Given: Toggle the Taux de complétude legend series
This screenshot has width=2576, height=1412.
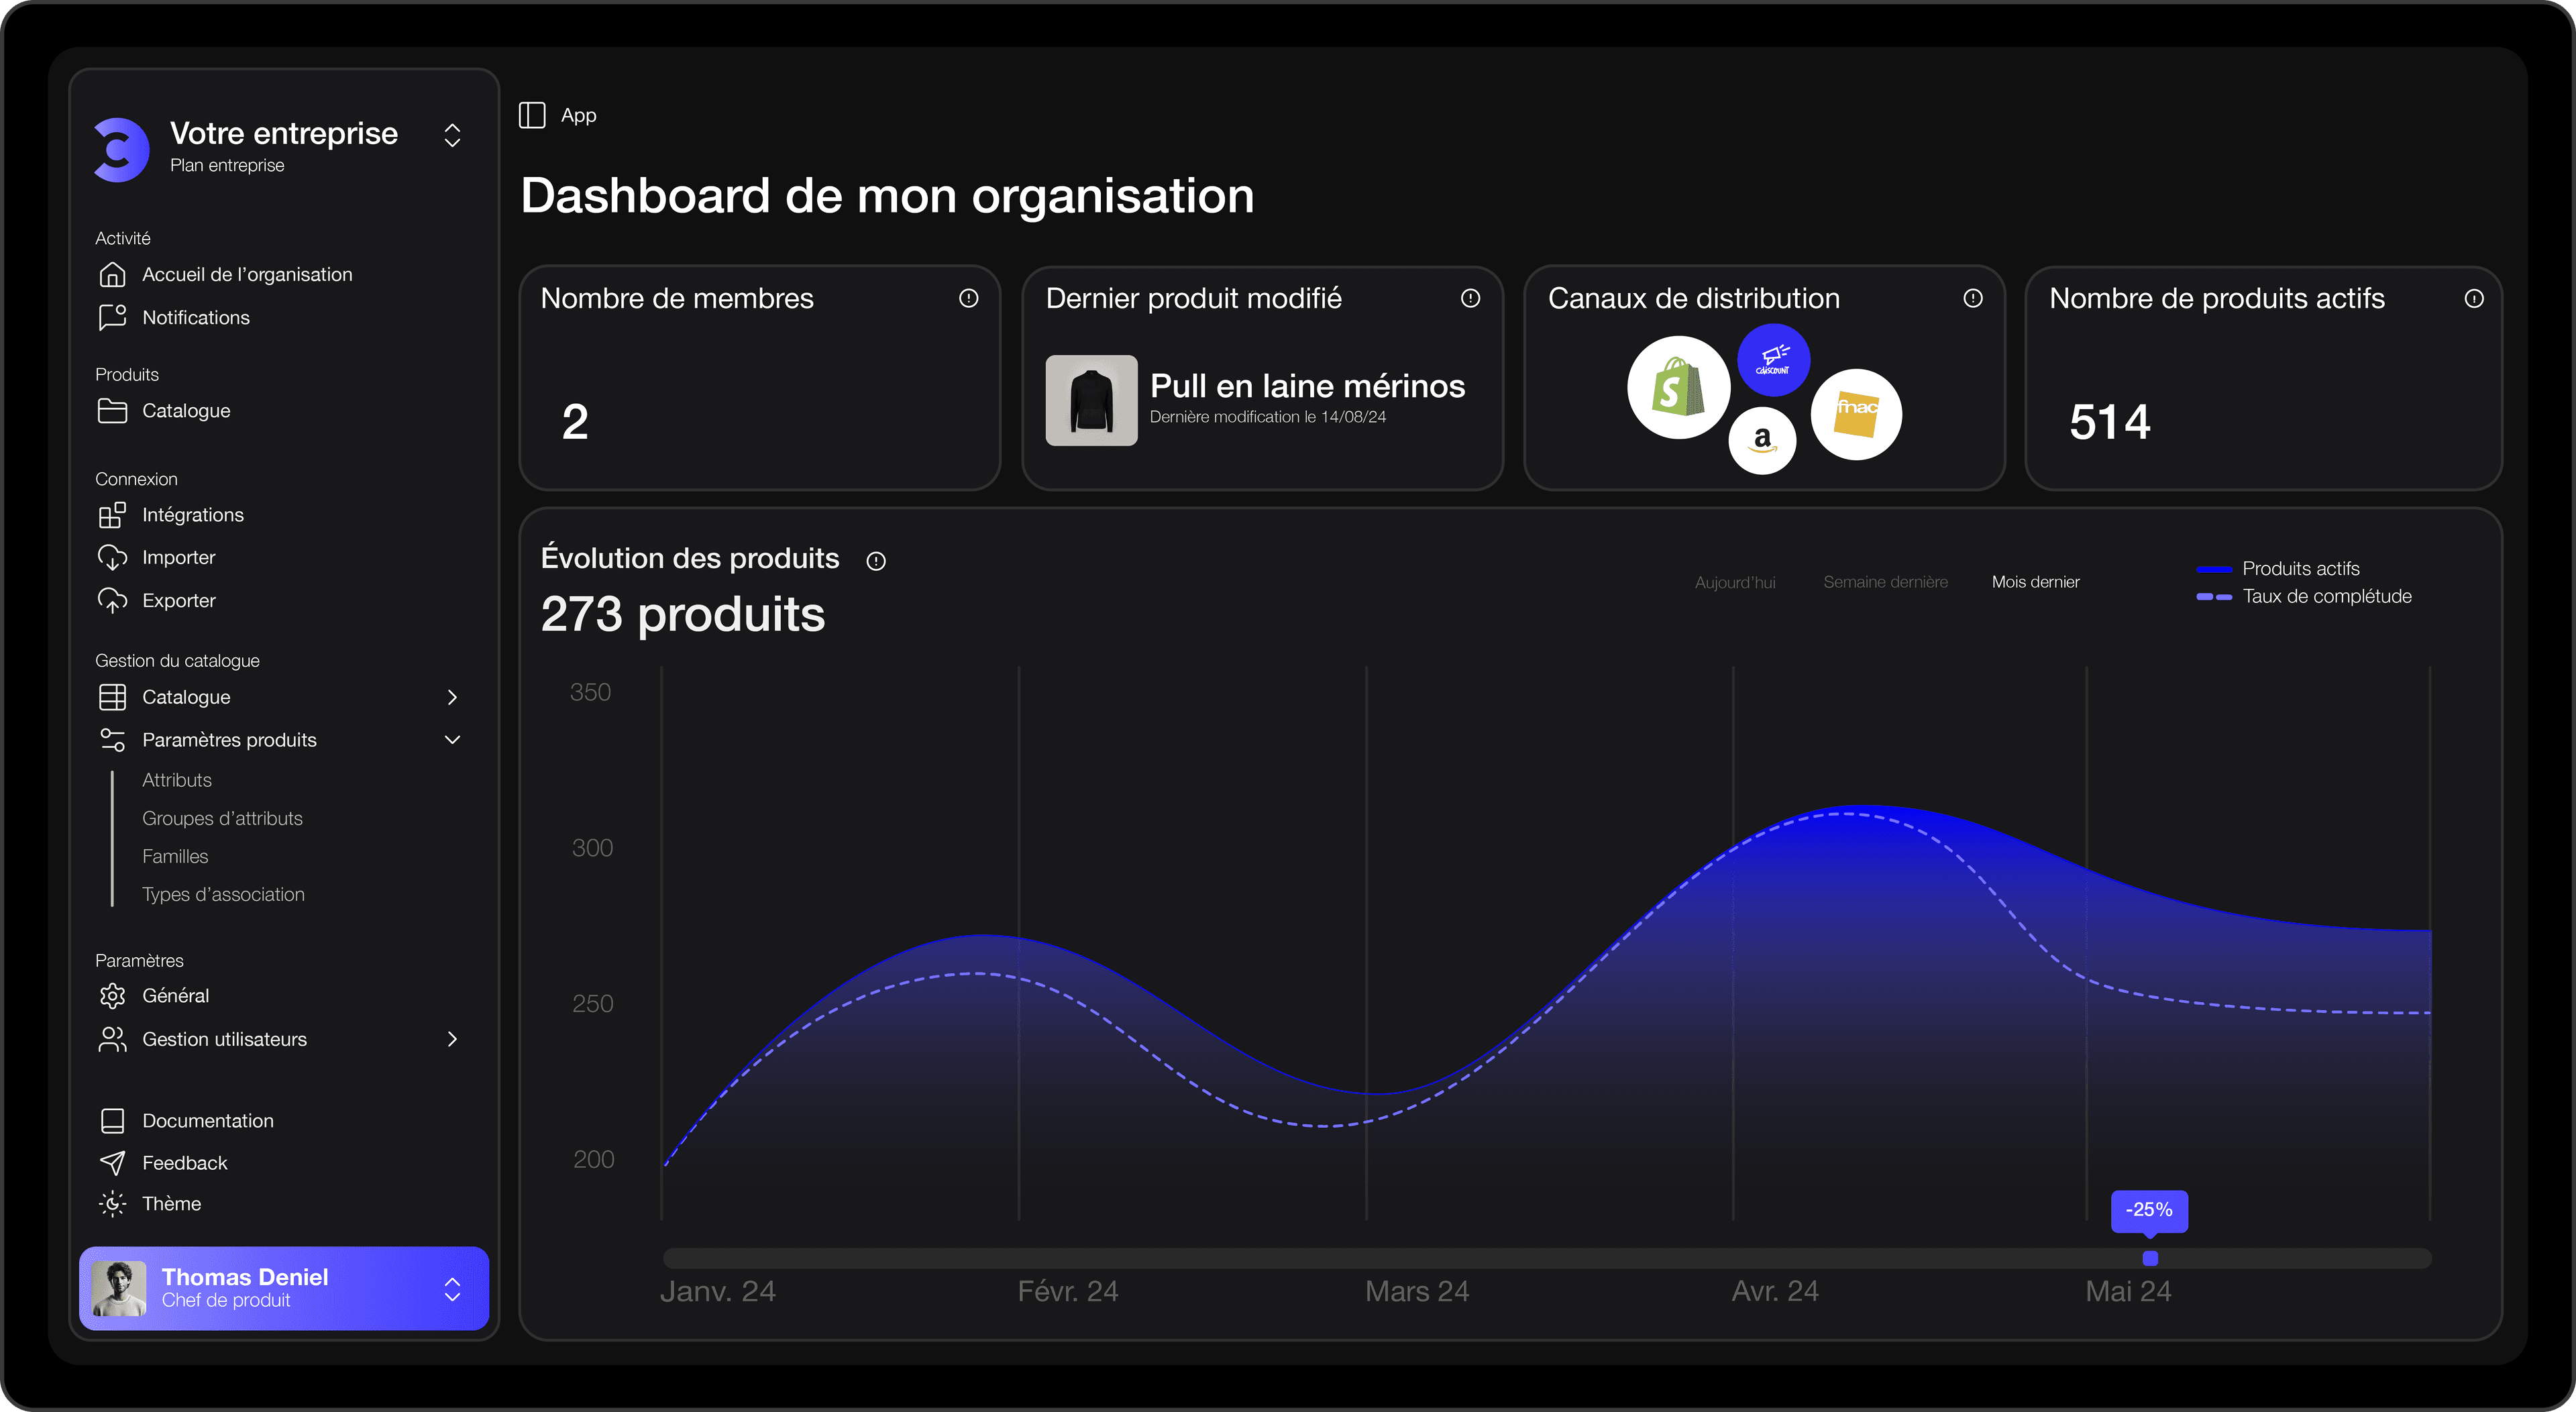Looking at the screenshot, I should click(x=2326, y=597).
